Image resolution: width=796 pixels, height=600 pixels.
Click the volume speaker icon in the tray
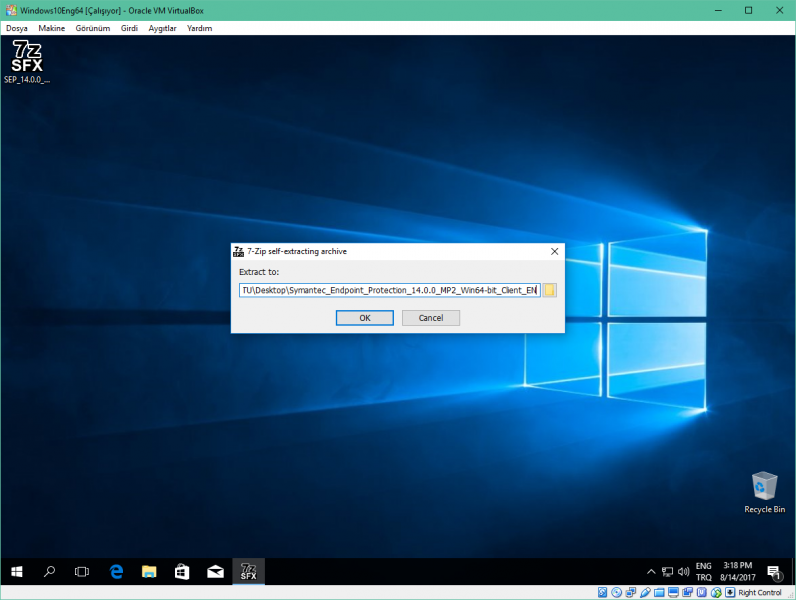click(683, 572)
